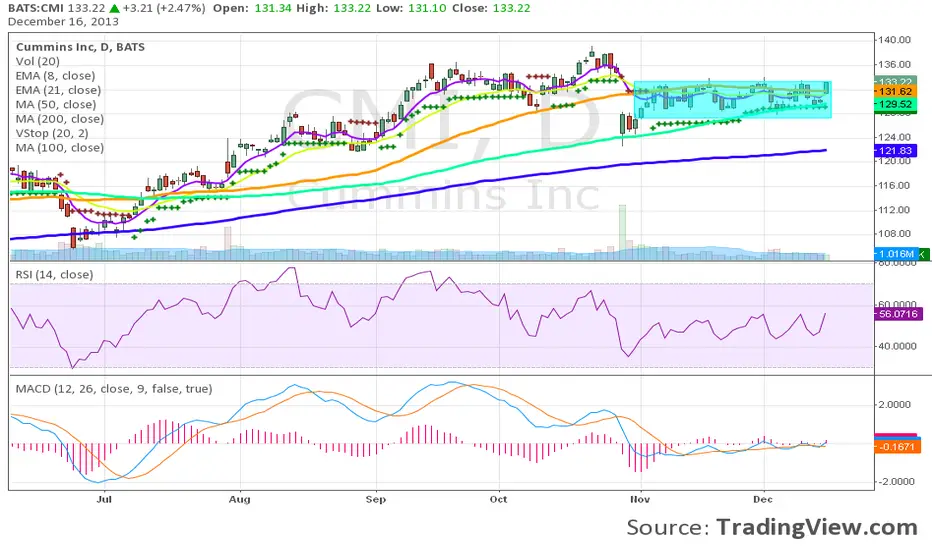The image size is (932, 550).
Task: Click the 136.00 price axis label
Action: [x=895, y=64]
